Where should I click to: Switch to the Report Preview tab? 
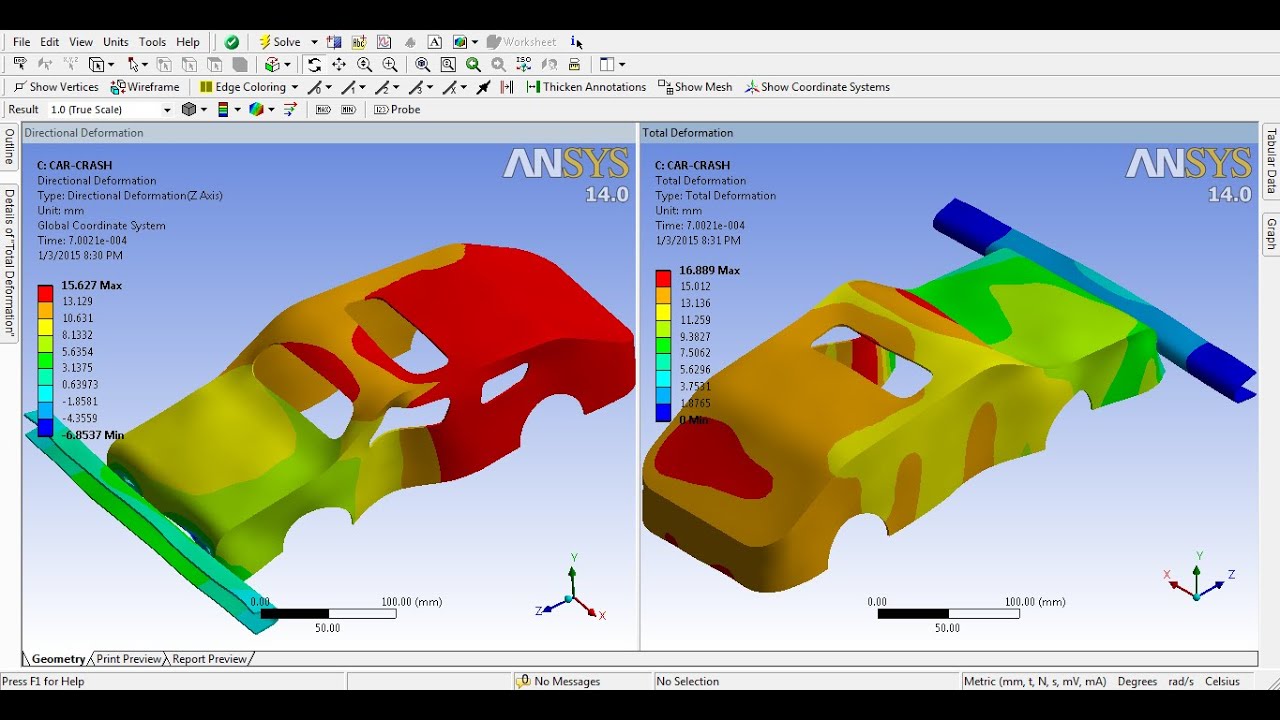click(209, 659)
